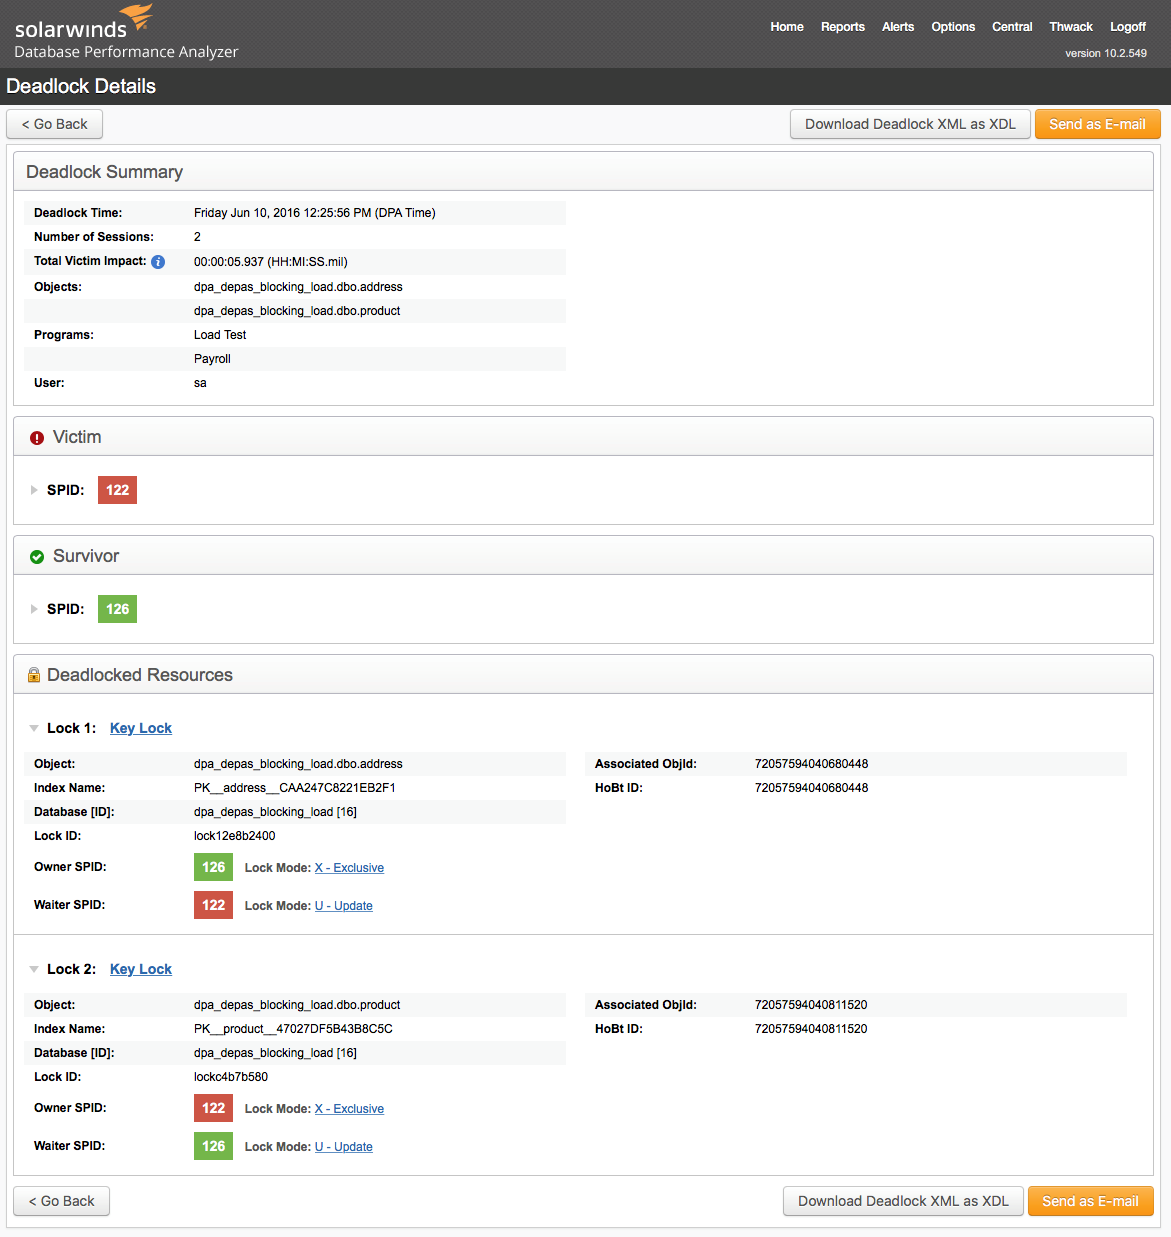Viewport: 1171px width, 1237px height.
Task: Click the Deadlocked Resources lock icon
Action: (34, 675)
